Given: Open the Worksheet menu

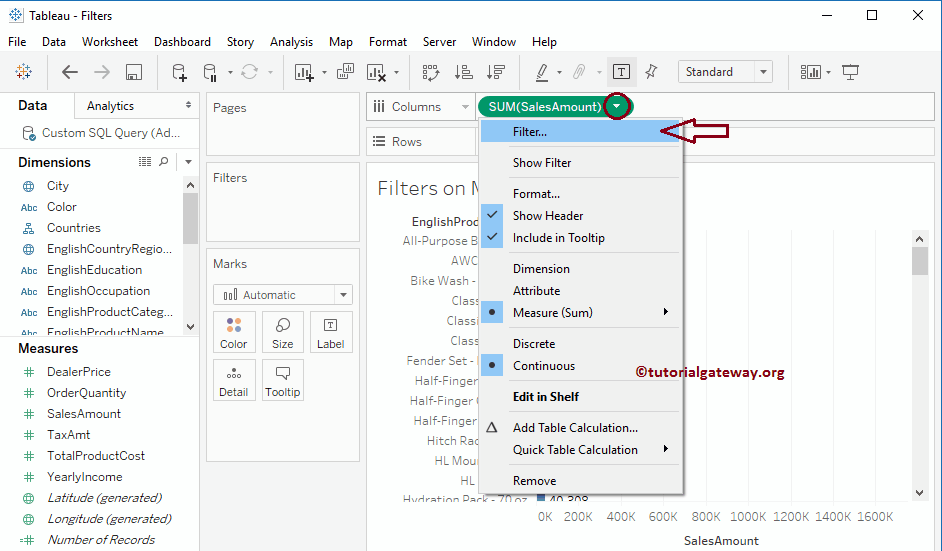Looking at the screenshot, I should coord(110,41).
